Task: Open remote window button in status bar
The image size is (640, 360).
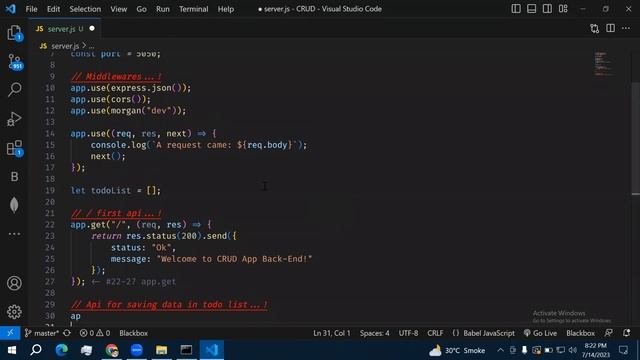Action: (x=10, y=333)
